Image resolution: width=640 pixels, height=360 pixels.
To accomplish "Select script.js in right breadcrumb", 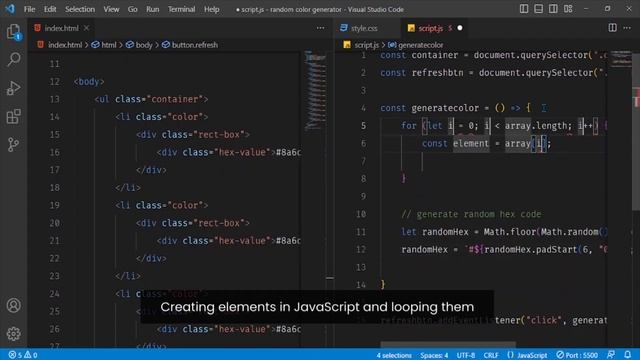I will [x=366, y=45].
